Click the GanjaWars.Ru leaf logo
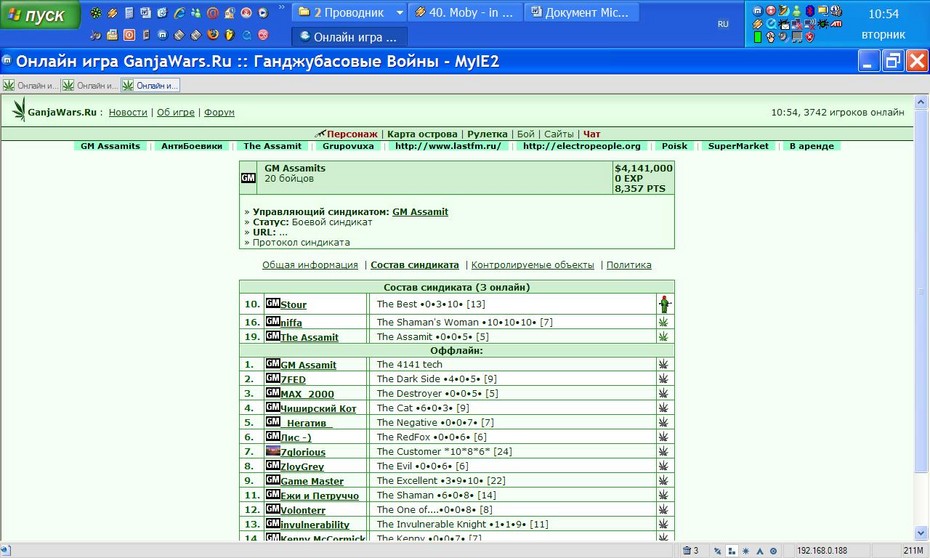Screen dimensions: 930x558 pos(20,110)
